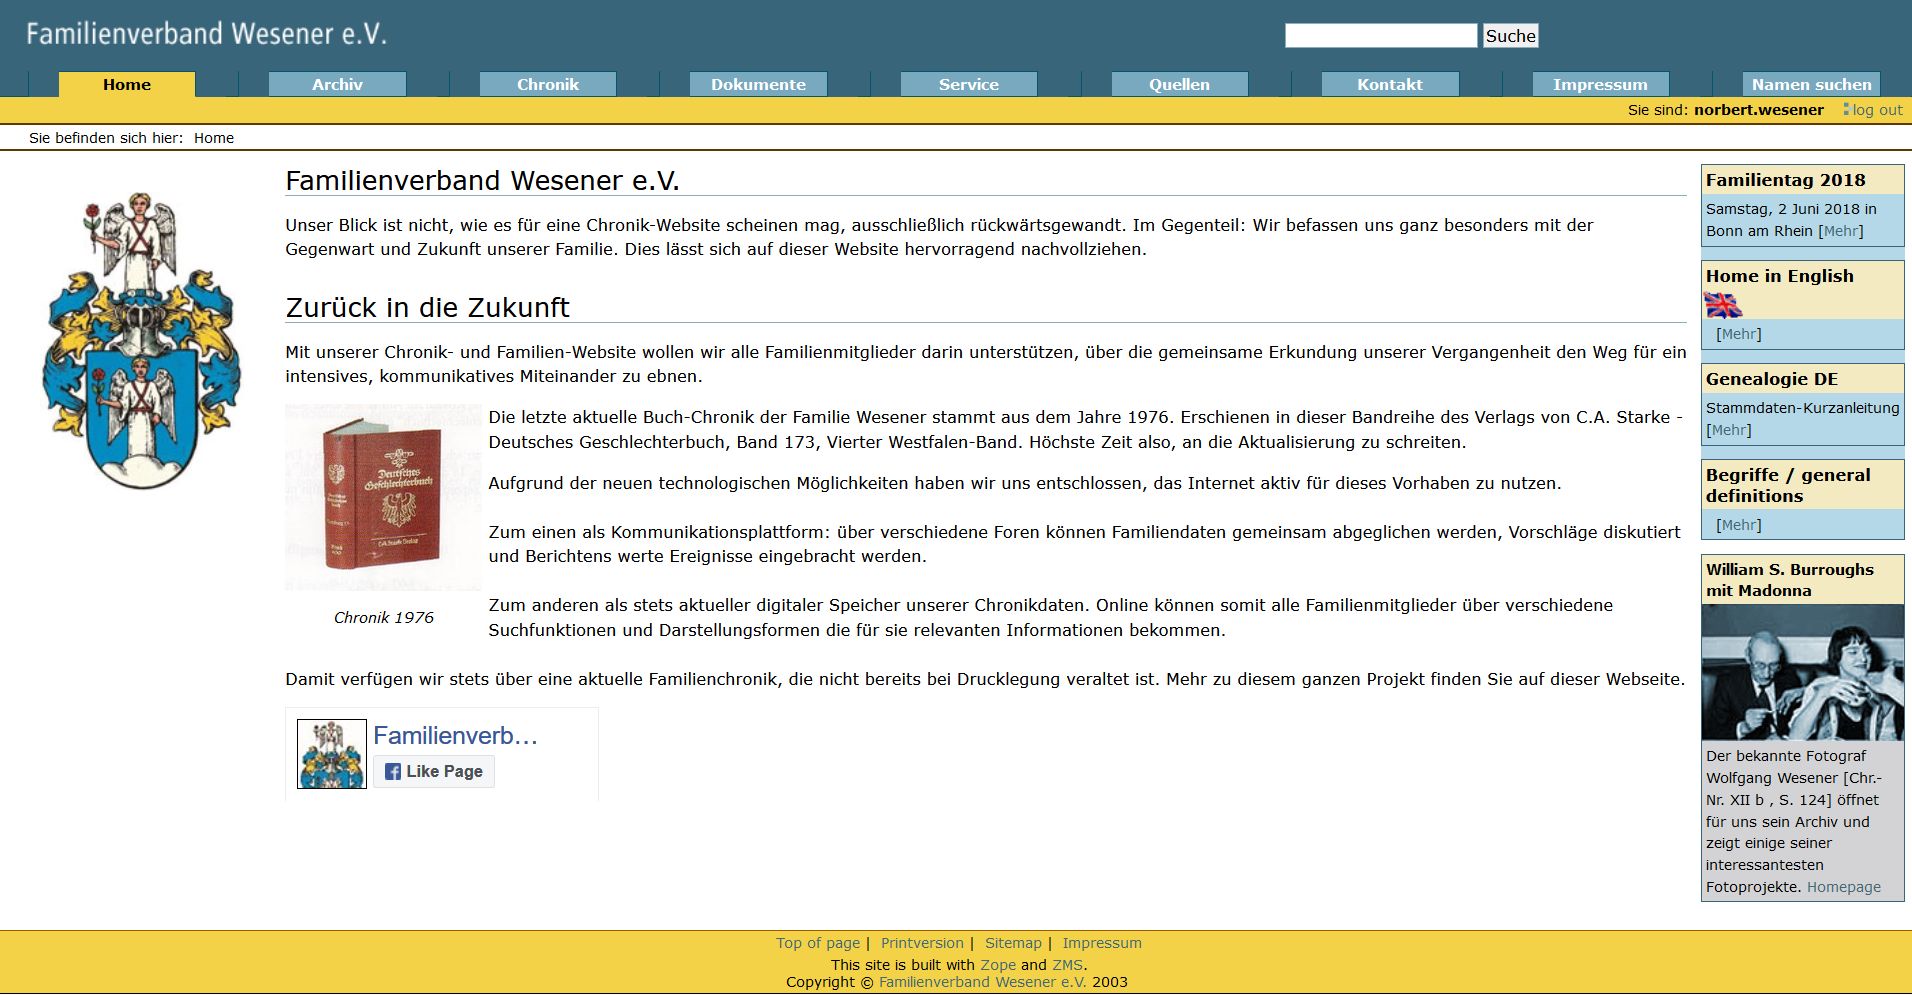The image size is (1912, 995).
Task: Click the Chronik 1976 book image
Action: (383, 497)
